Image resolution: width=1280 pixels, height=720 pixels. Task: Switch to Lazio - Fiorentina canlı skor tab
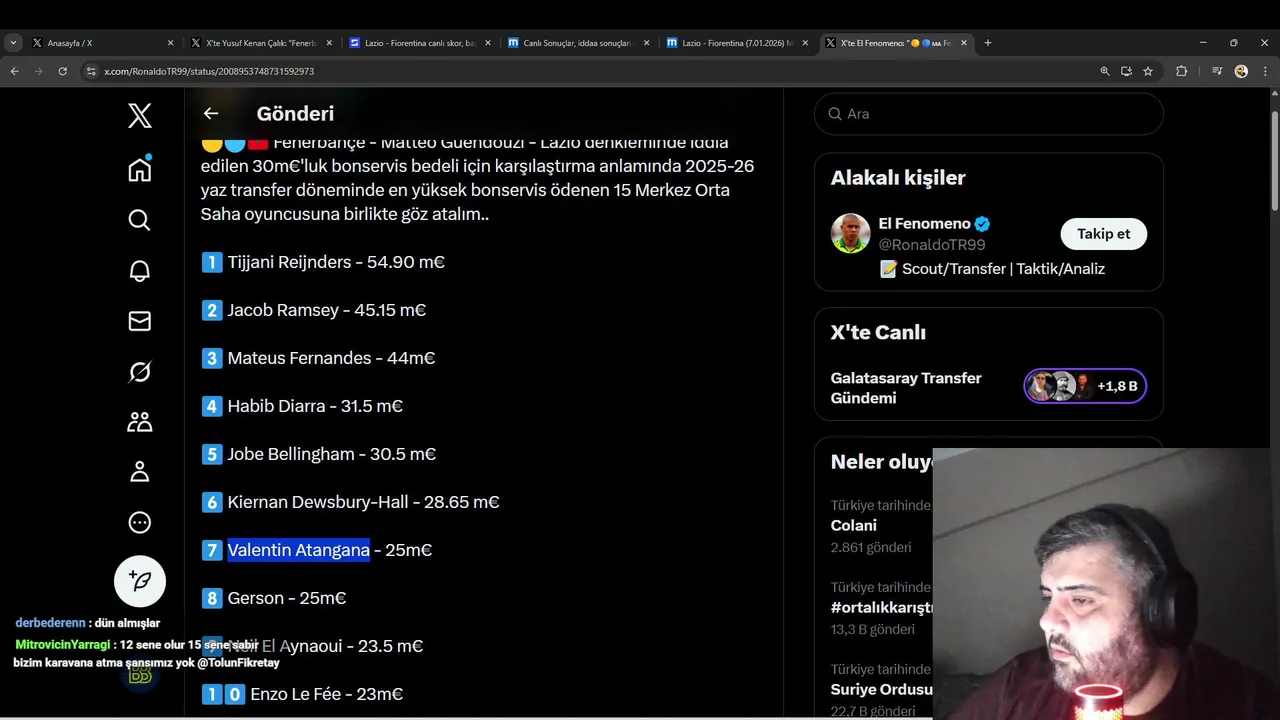point(420,43)
